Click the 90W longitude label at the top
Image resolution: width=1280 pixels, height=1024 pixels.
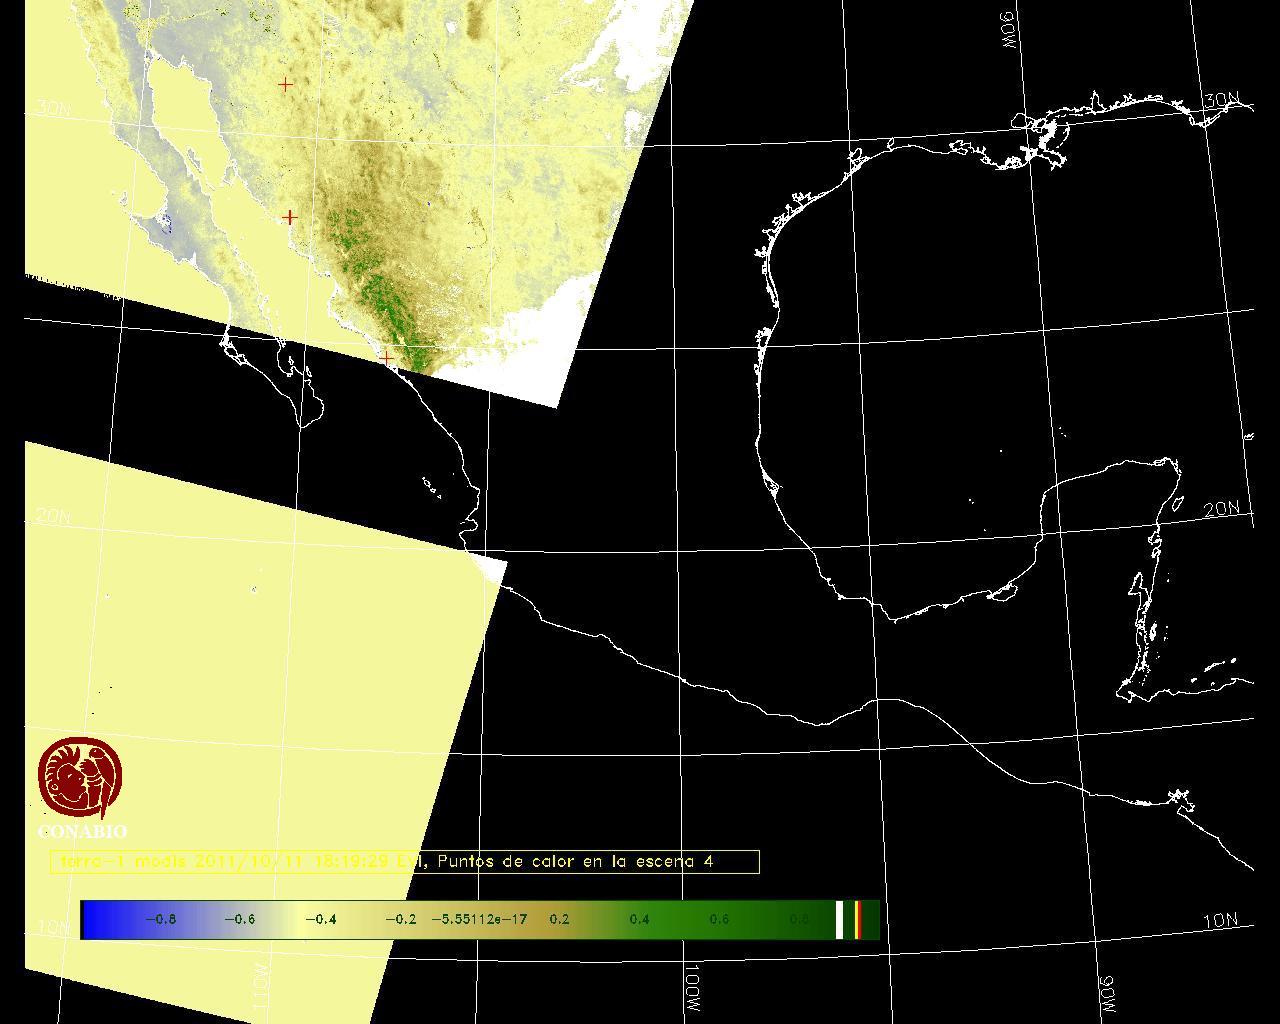pyautogui.click(x=1008, y=30)
